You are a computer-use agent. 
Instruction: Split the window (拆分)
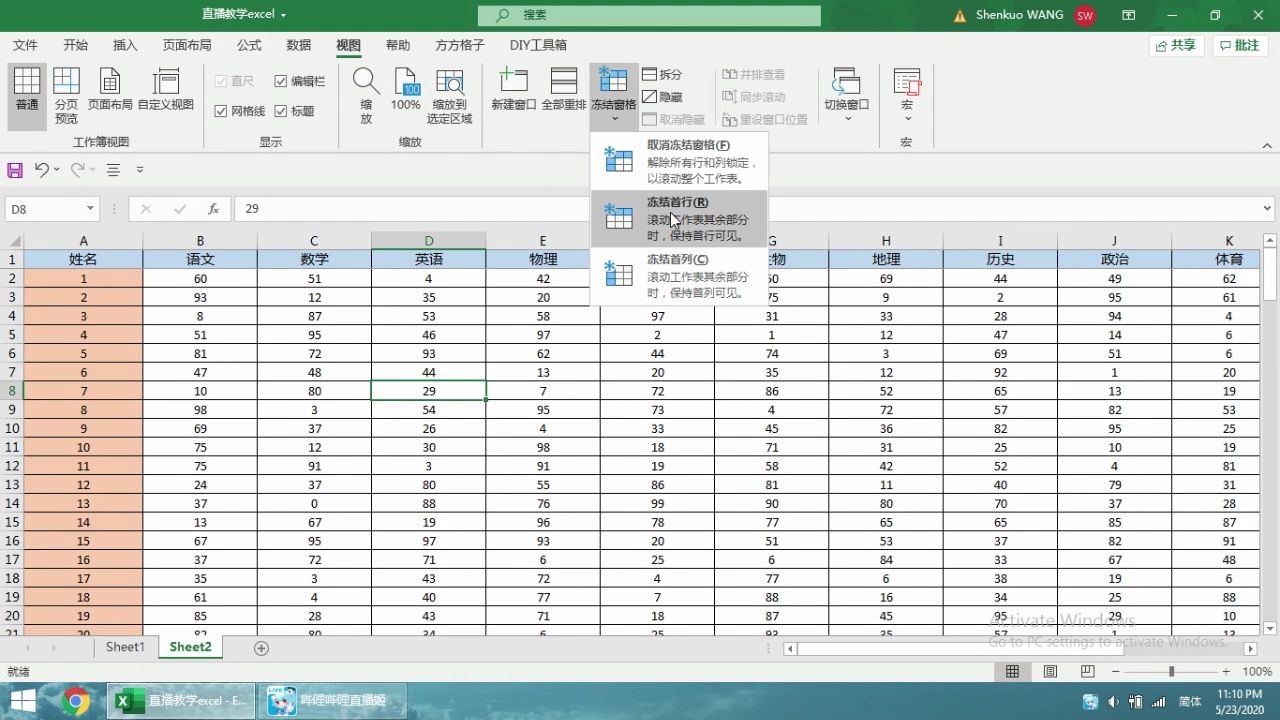click(x=662, y=74)
